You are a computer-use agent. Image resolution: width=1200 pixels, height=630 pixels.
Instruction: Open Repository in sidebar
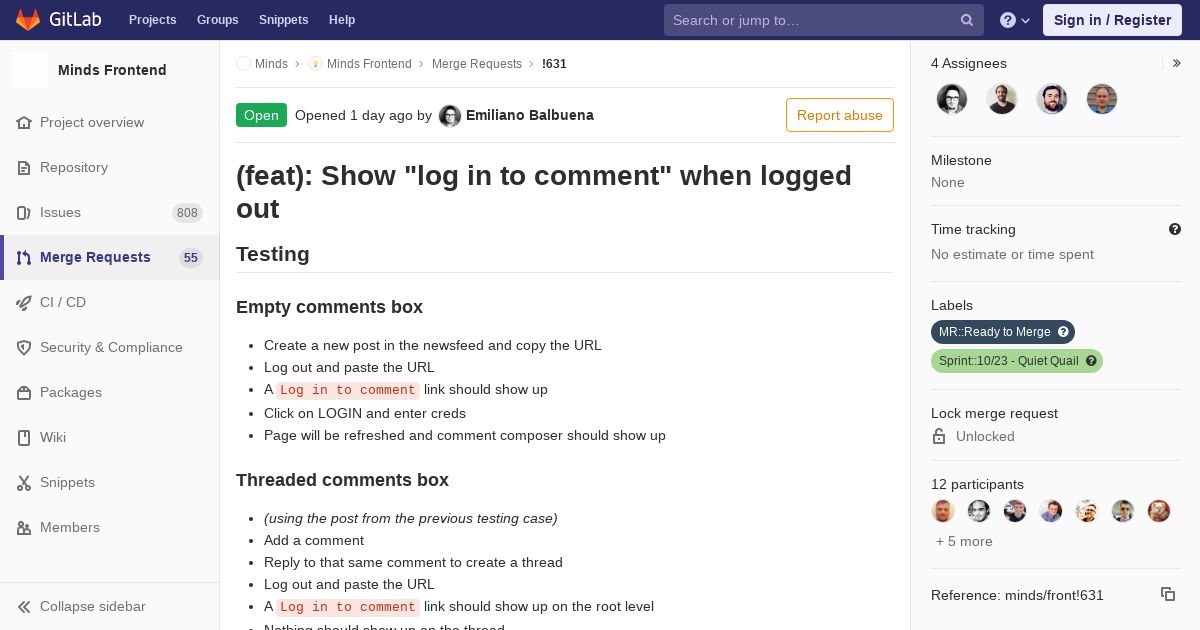point(110,167)
